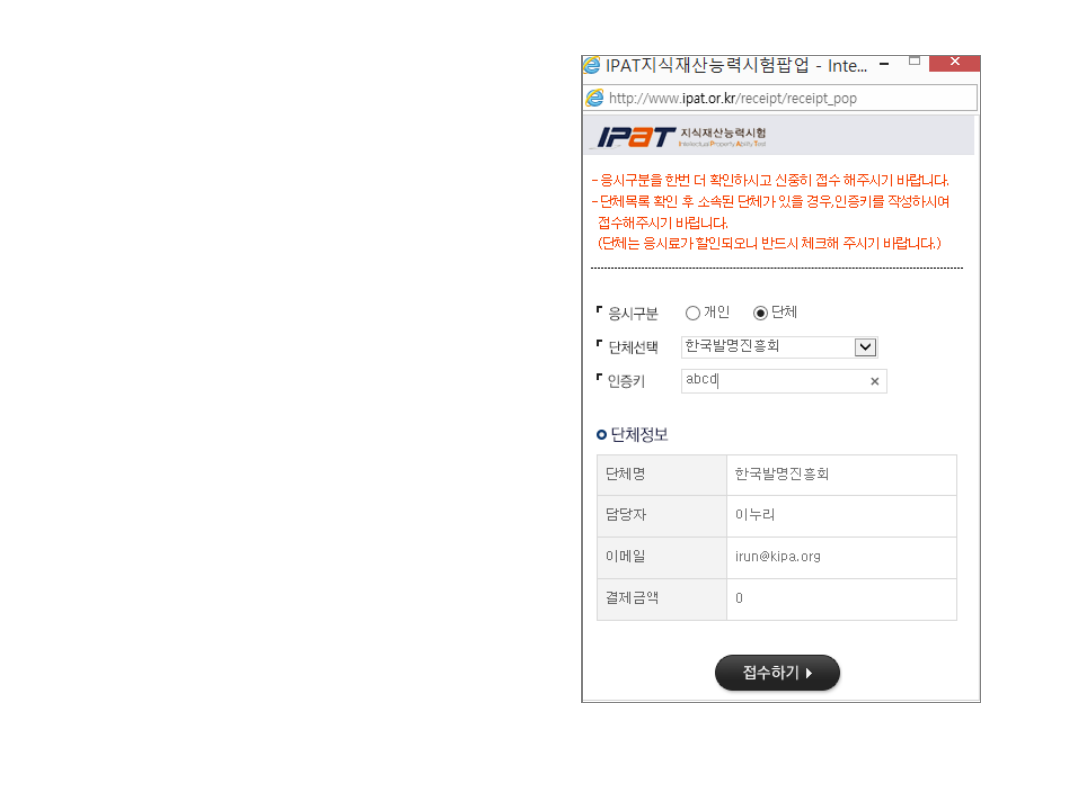The width and height of the screenshot is (1080, 810).
Task: Click the 담당자 value 이누리
Action: [x=755, y=515]
